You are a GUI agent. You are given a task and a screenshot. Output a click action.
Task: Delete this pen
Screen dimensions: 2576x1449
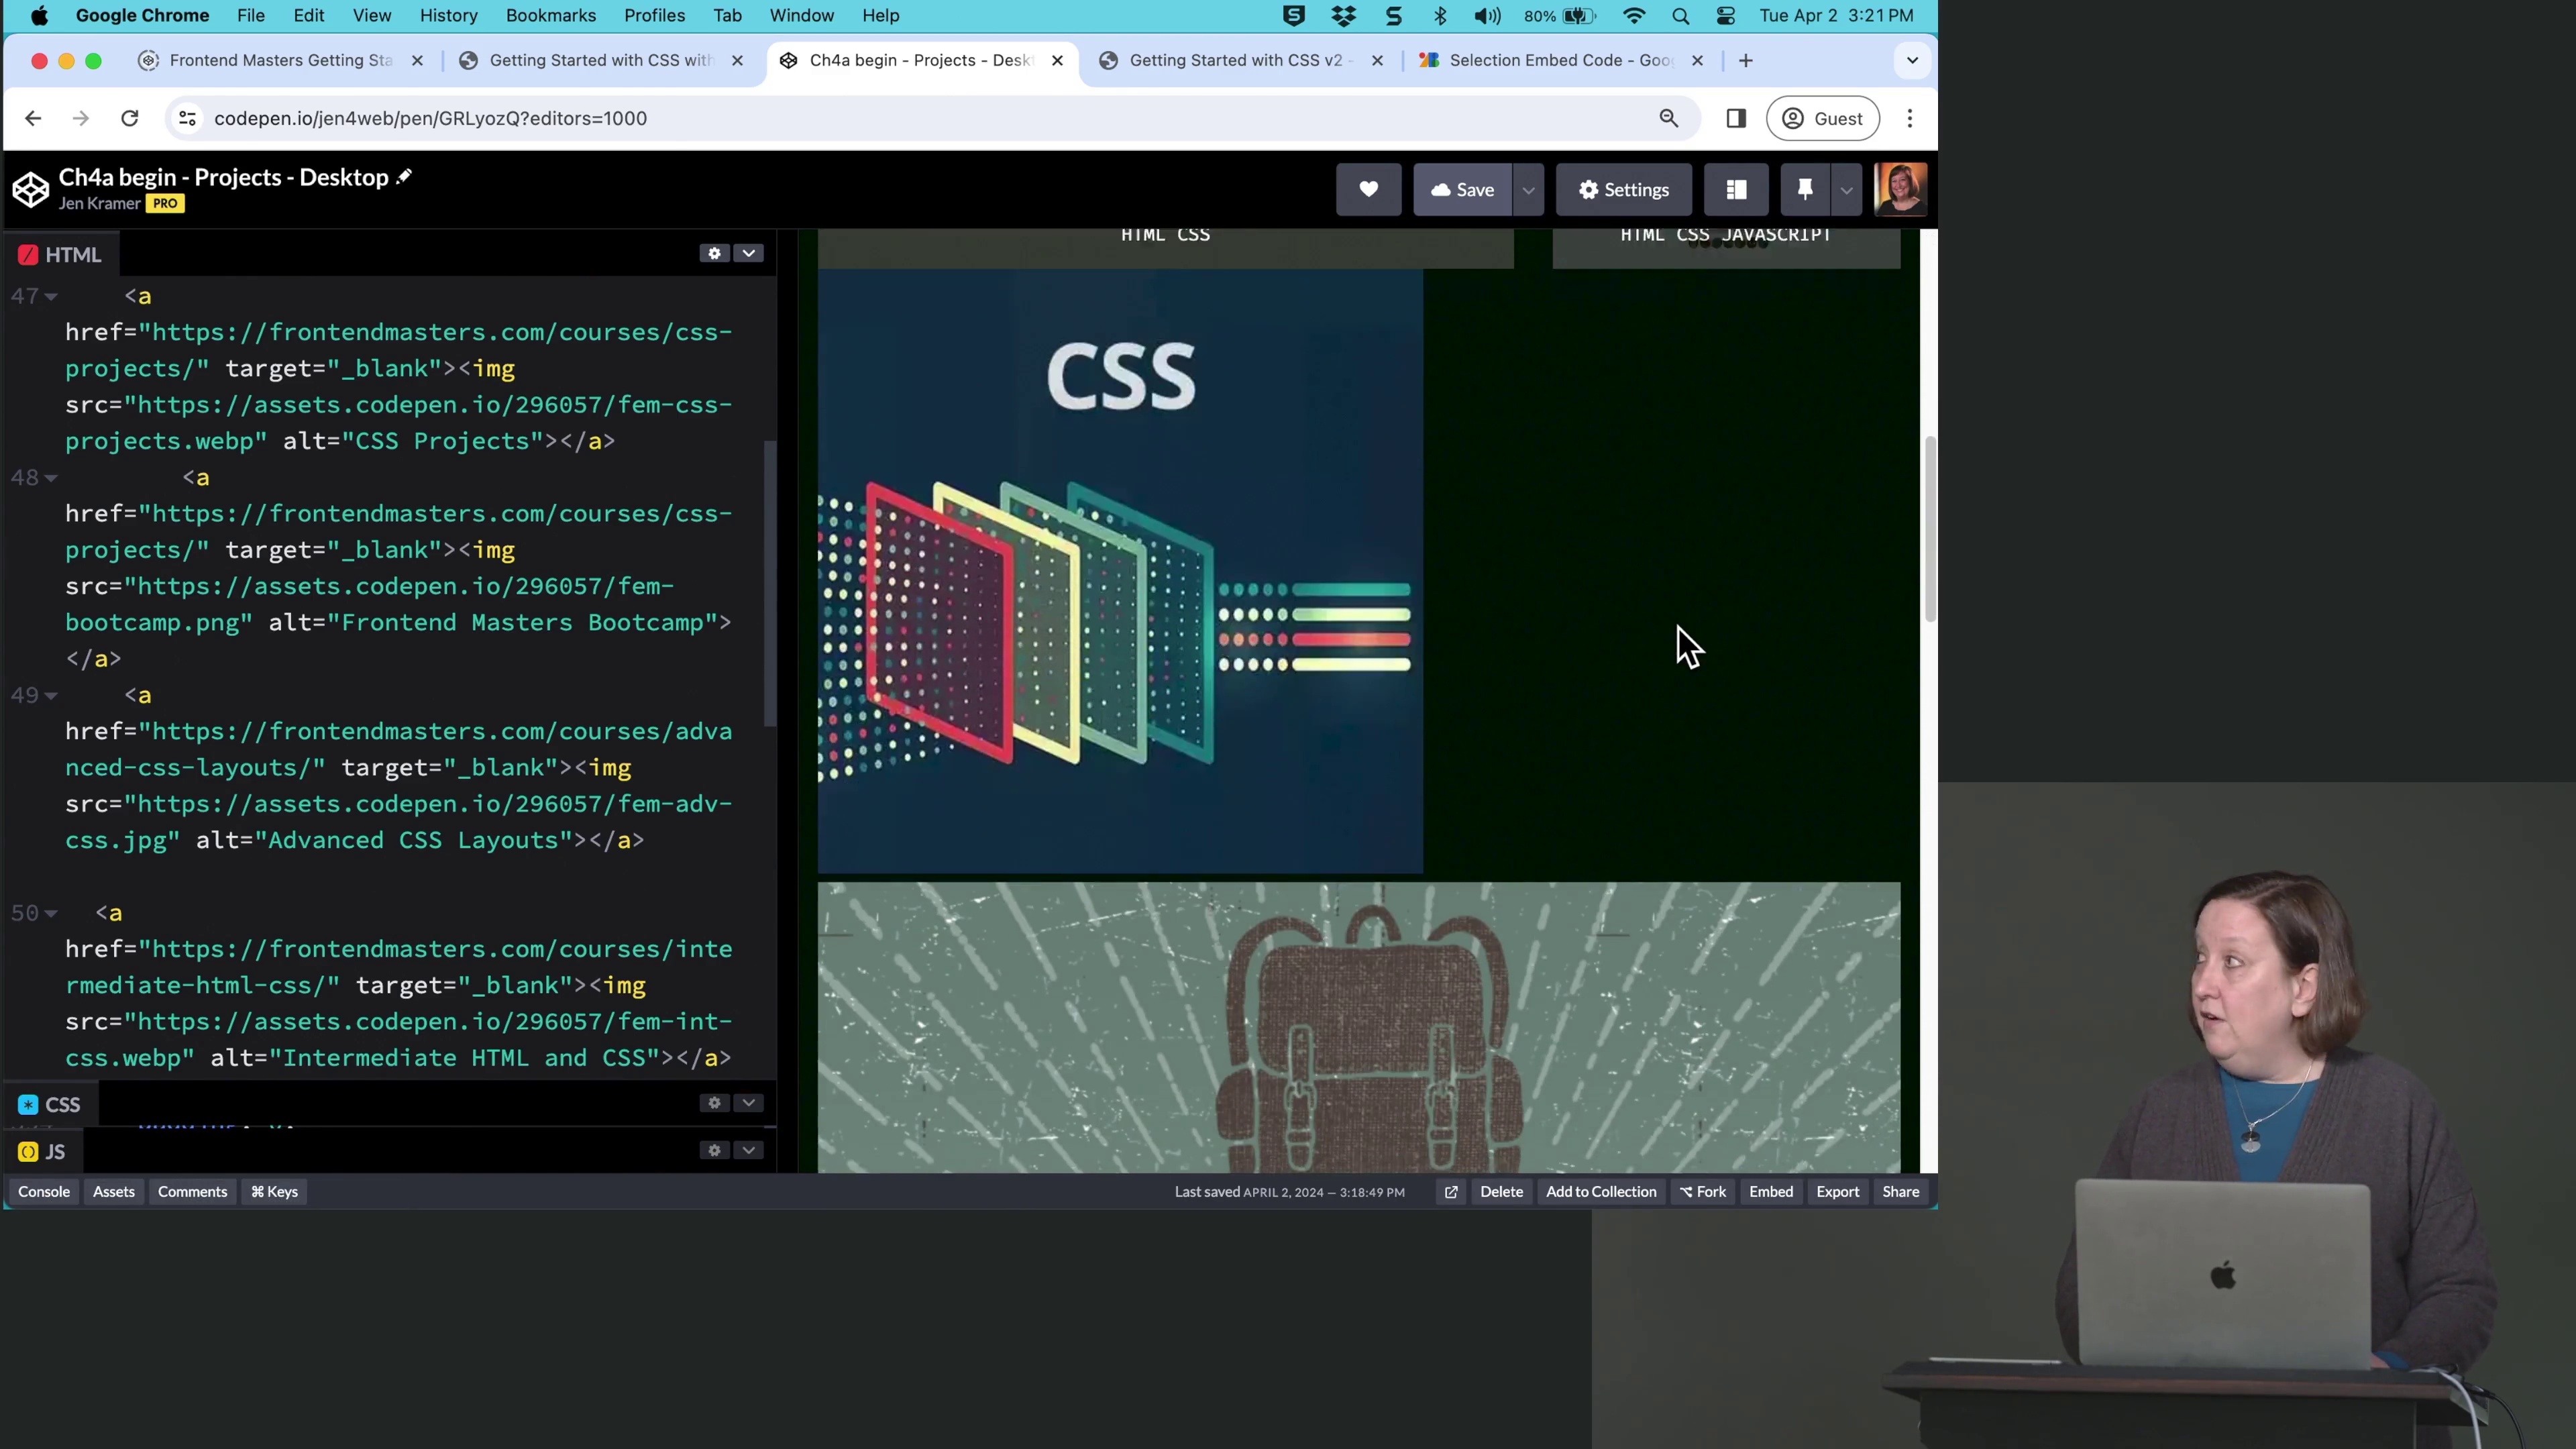1502,1191
